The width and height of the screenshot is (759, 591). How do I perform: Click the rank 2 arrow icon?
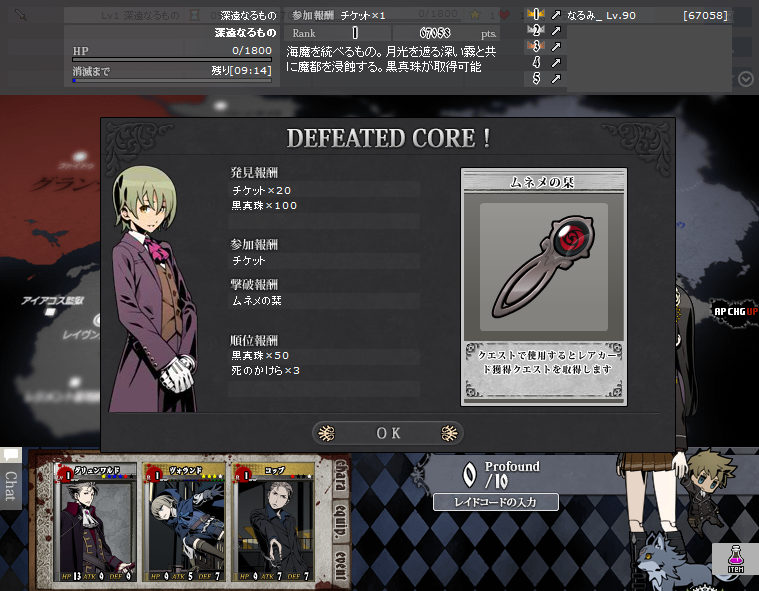556,31
